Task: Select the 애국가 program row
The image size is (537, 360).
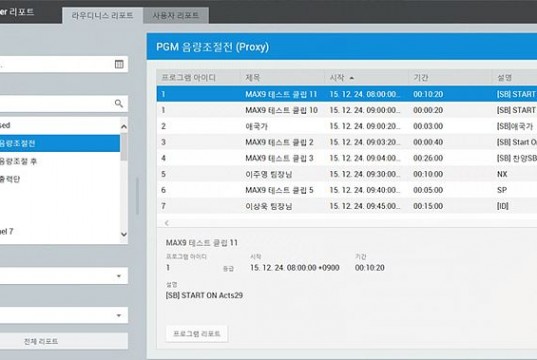Action: 347,126
